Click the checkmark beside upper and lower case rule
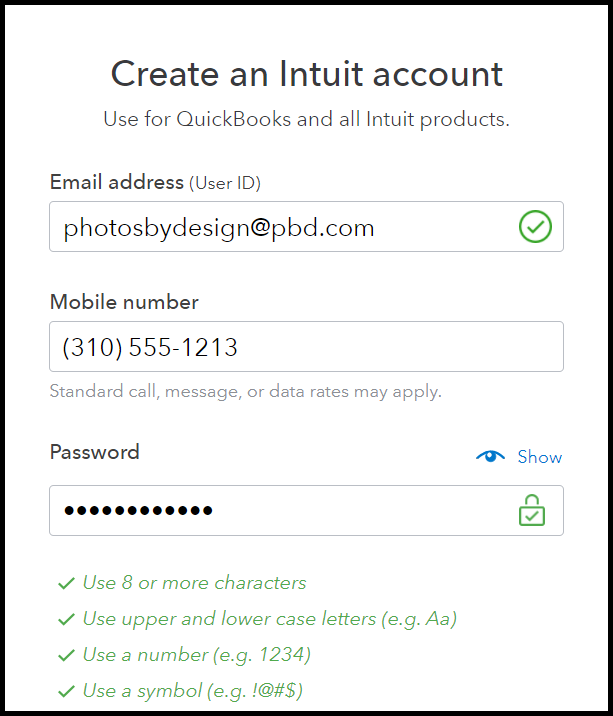613x716 pixels. point(67,619)
